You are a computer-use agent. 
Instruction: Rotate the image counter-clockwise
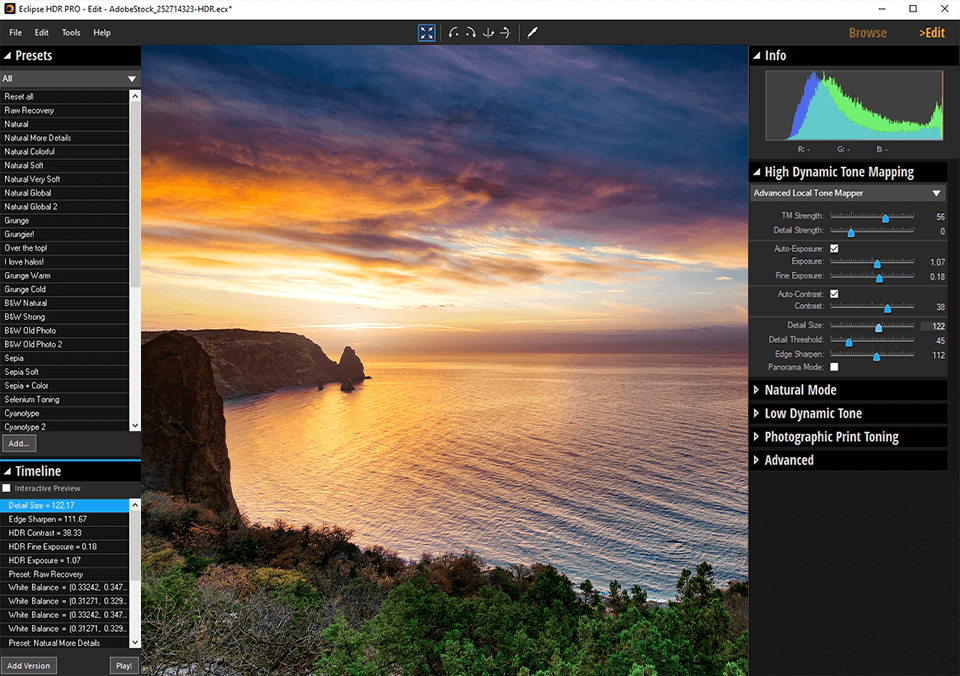451,32
